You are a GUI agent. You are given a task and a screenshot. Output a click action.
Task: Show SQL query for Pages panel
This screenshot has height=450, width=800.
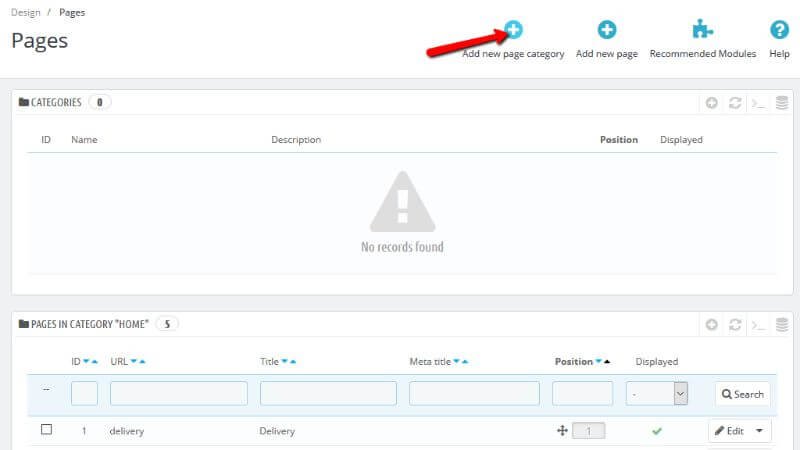(758, 325)
